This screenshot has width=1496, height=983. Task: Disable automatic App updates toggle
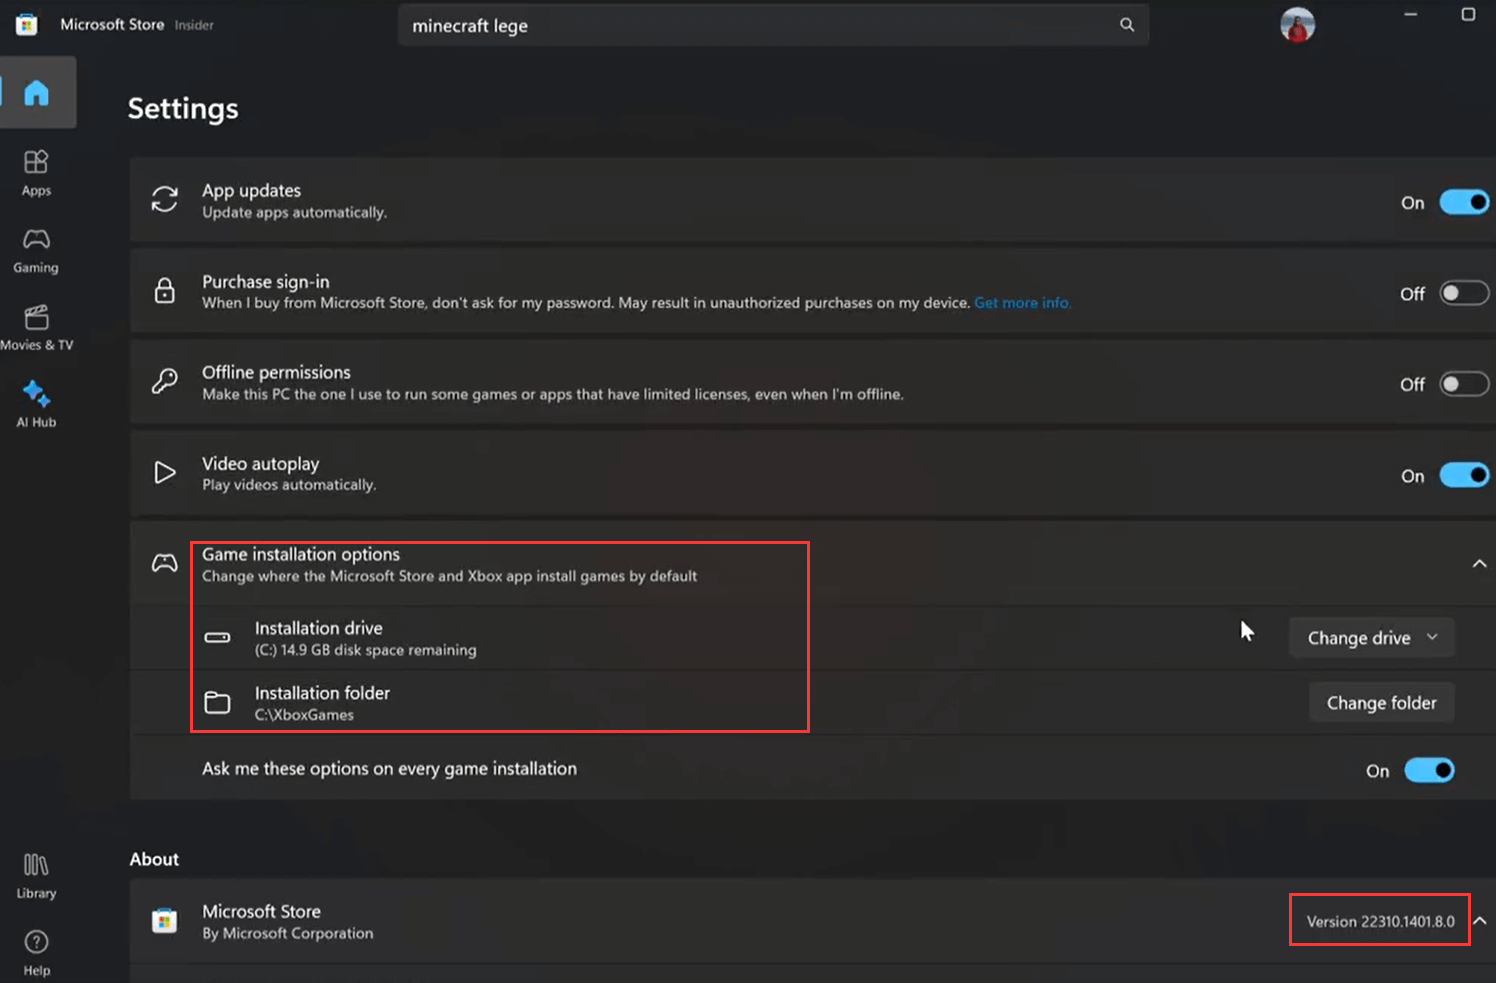[1463, 202]
